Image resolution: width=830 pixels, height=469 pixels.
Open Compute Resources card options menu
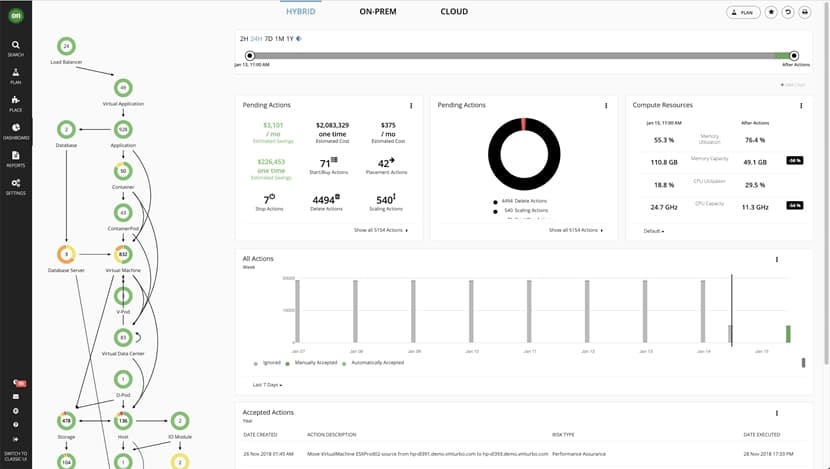[x=801, y=106]
